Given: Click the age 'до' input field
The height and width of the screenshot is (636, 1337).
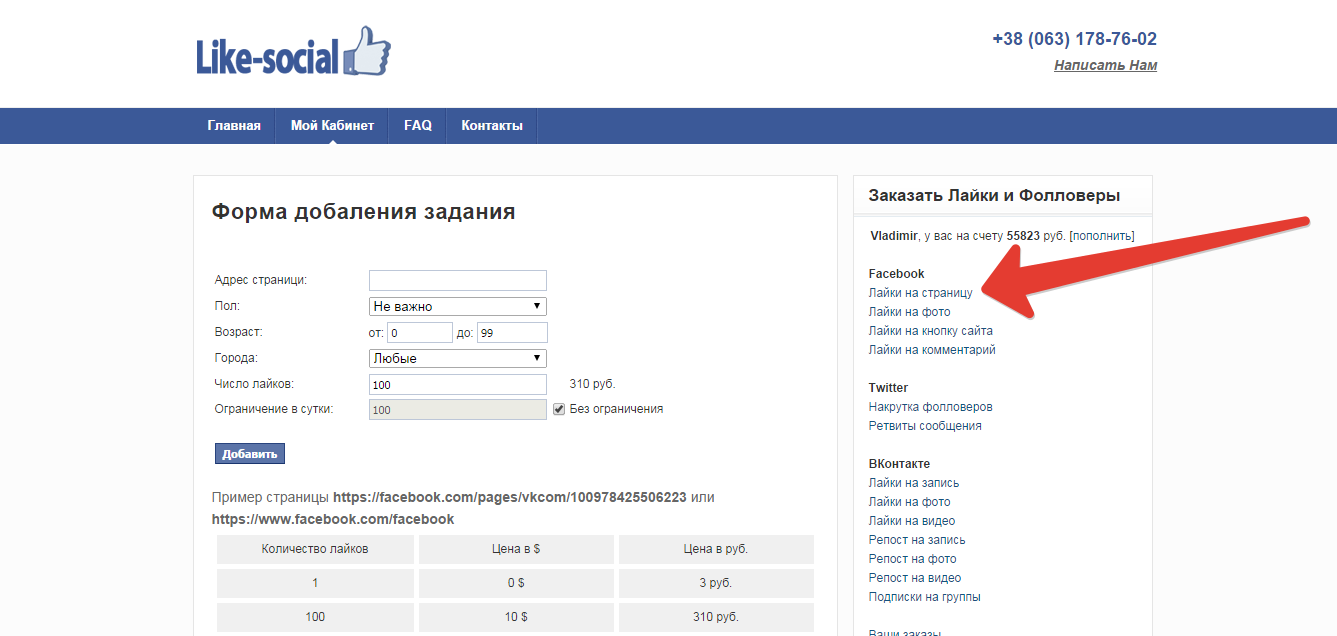Looking at the screenshot, I should (x=512, y=333).
